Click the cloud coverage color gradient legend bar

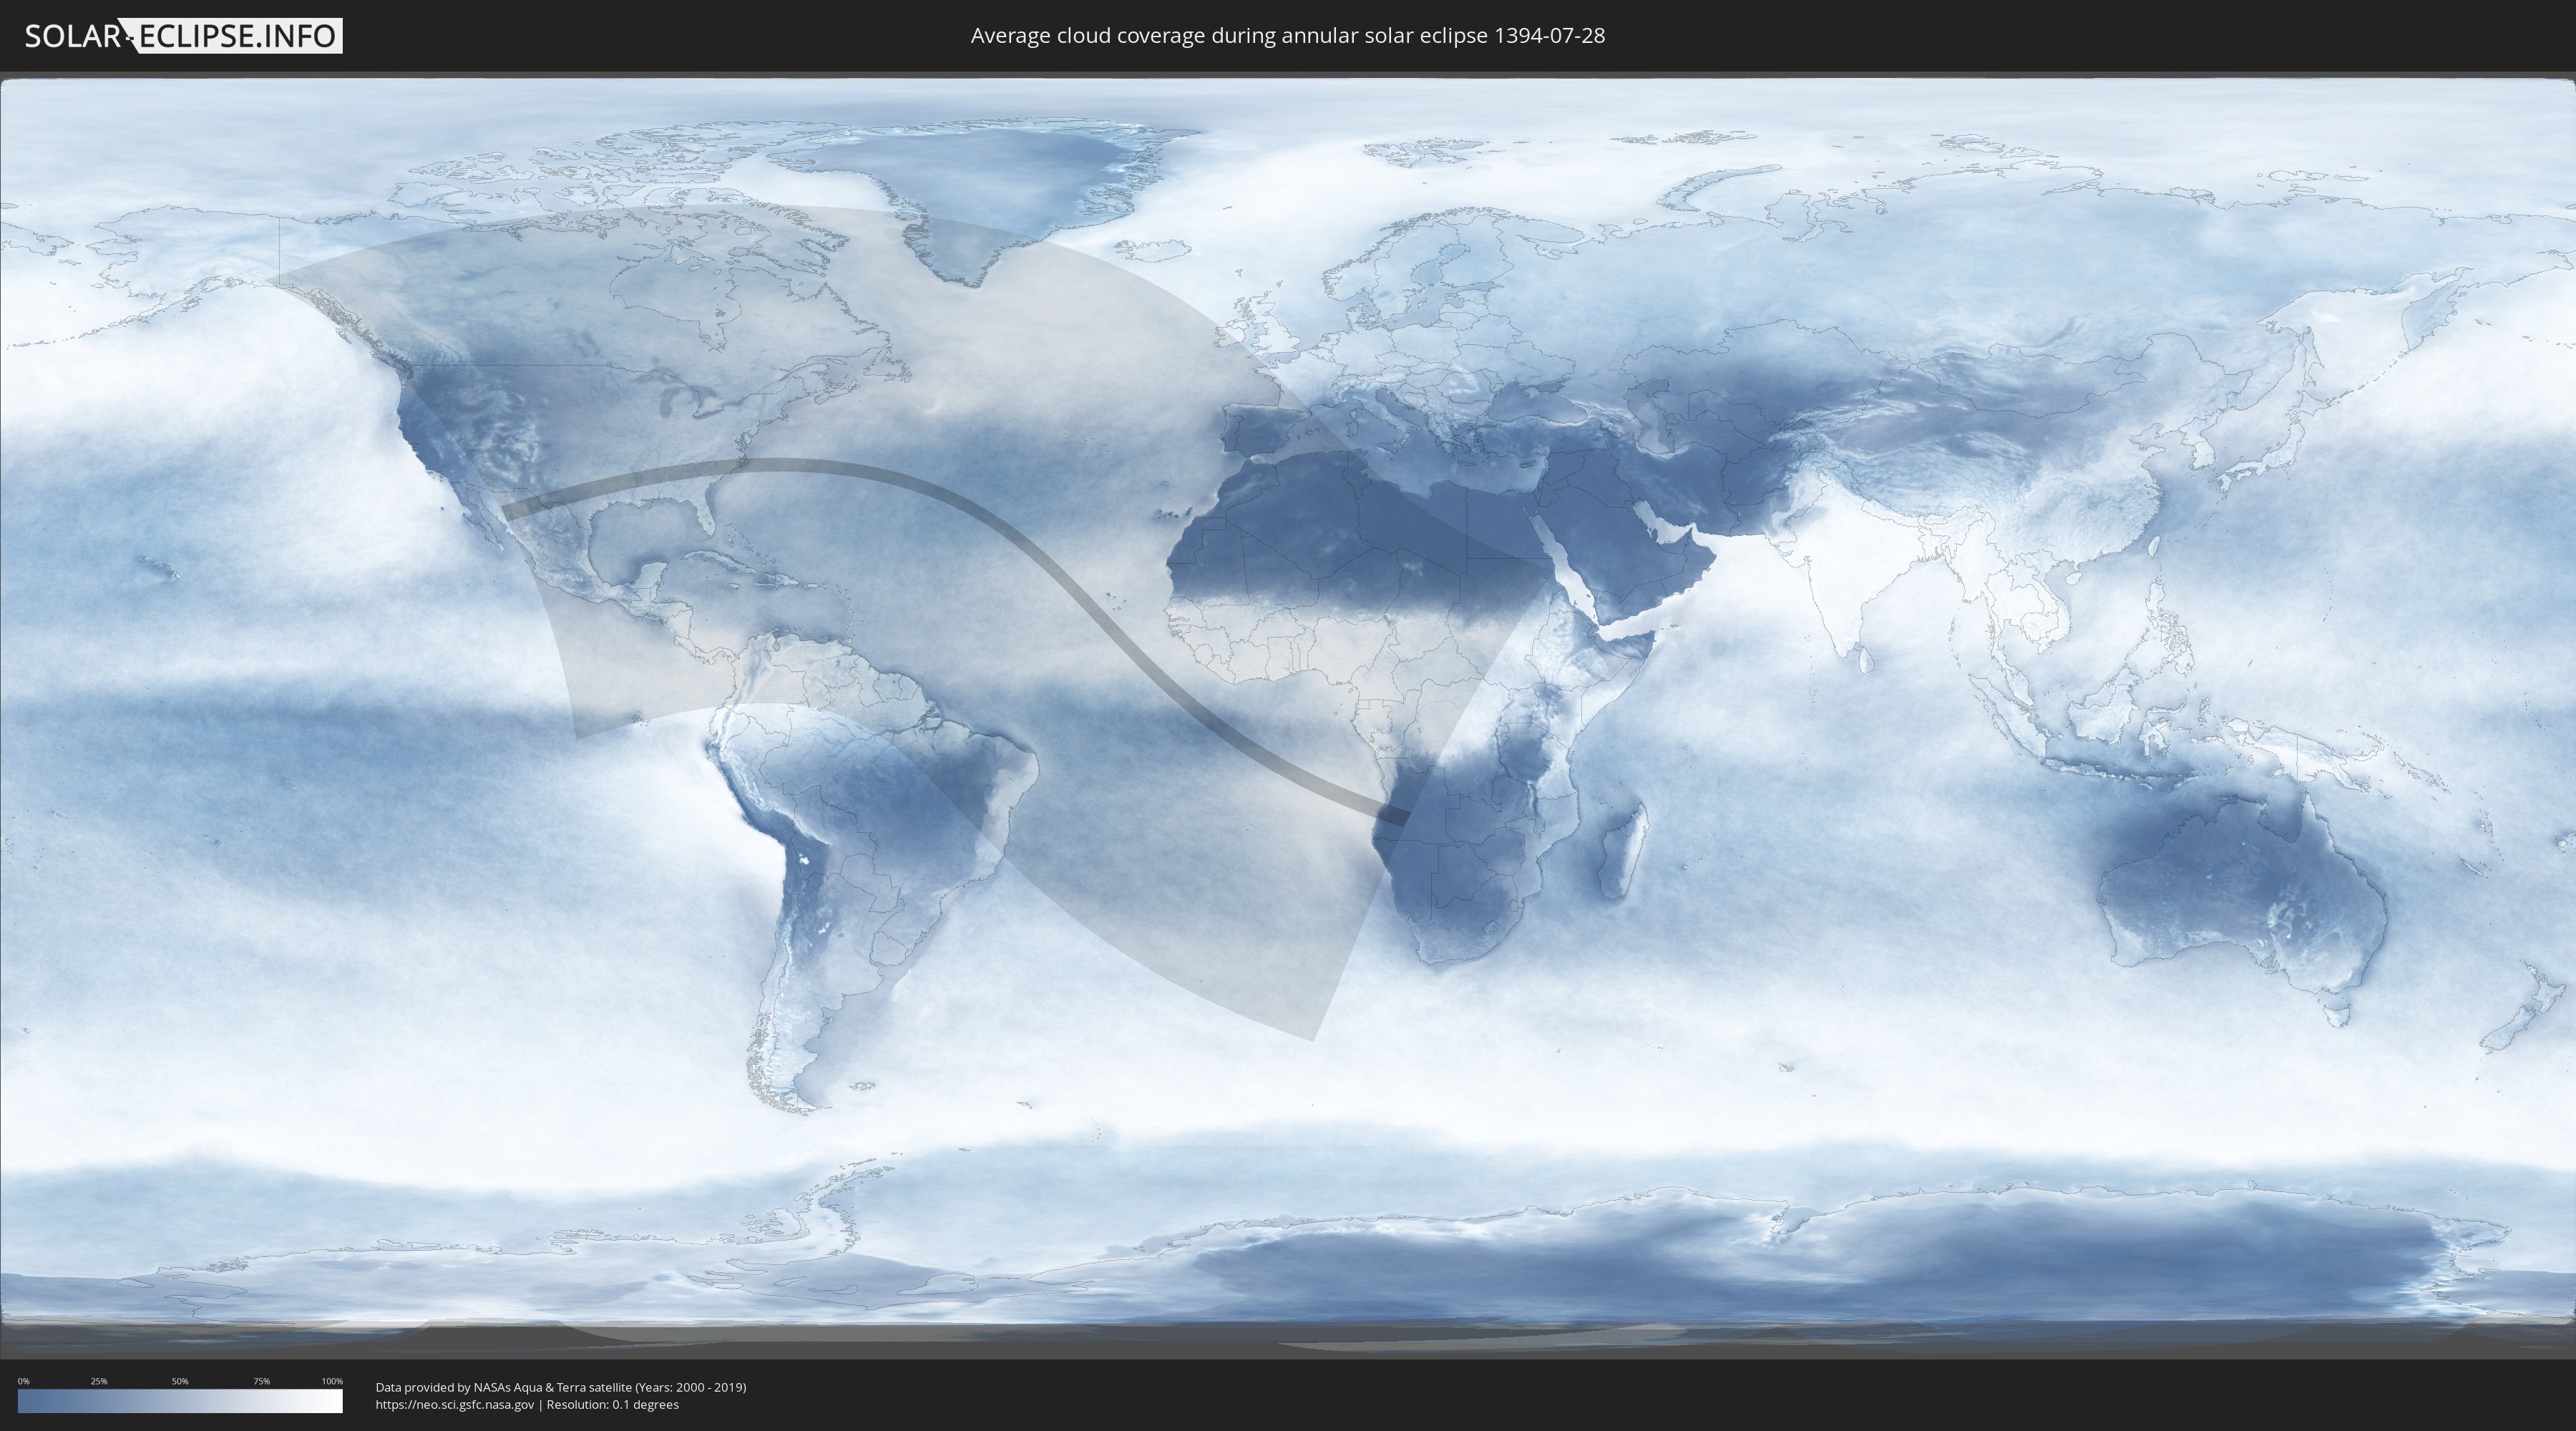click(x=180, y=1401)
